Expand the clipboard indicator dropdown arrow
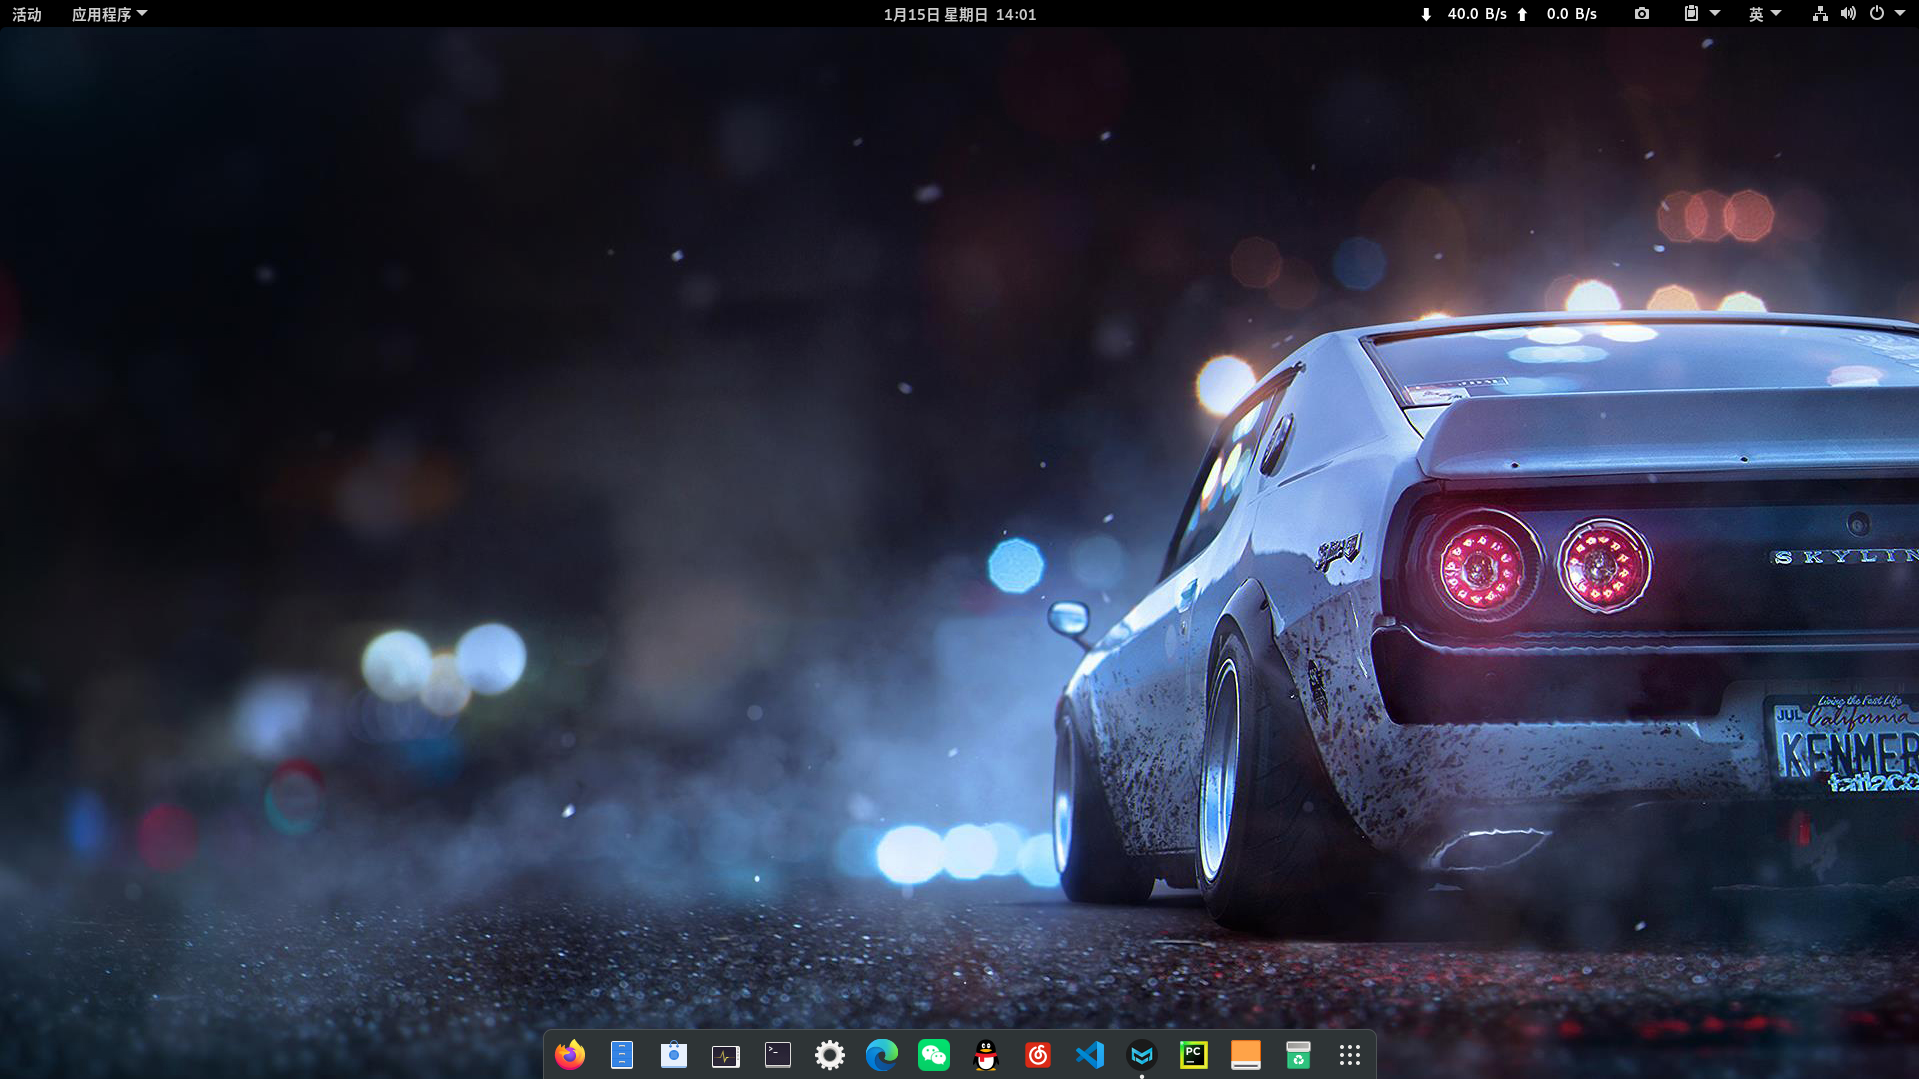Image resolution: width=1919 pixels, height=1079 pixels. coord(1715,14)
